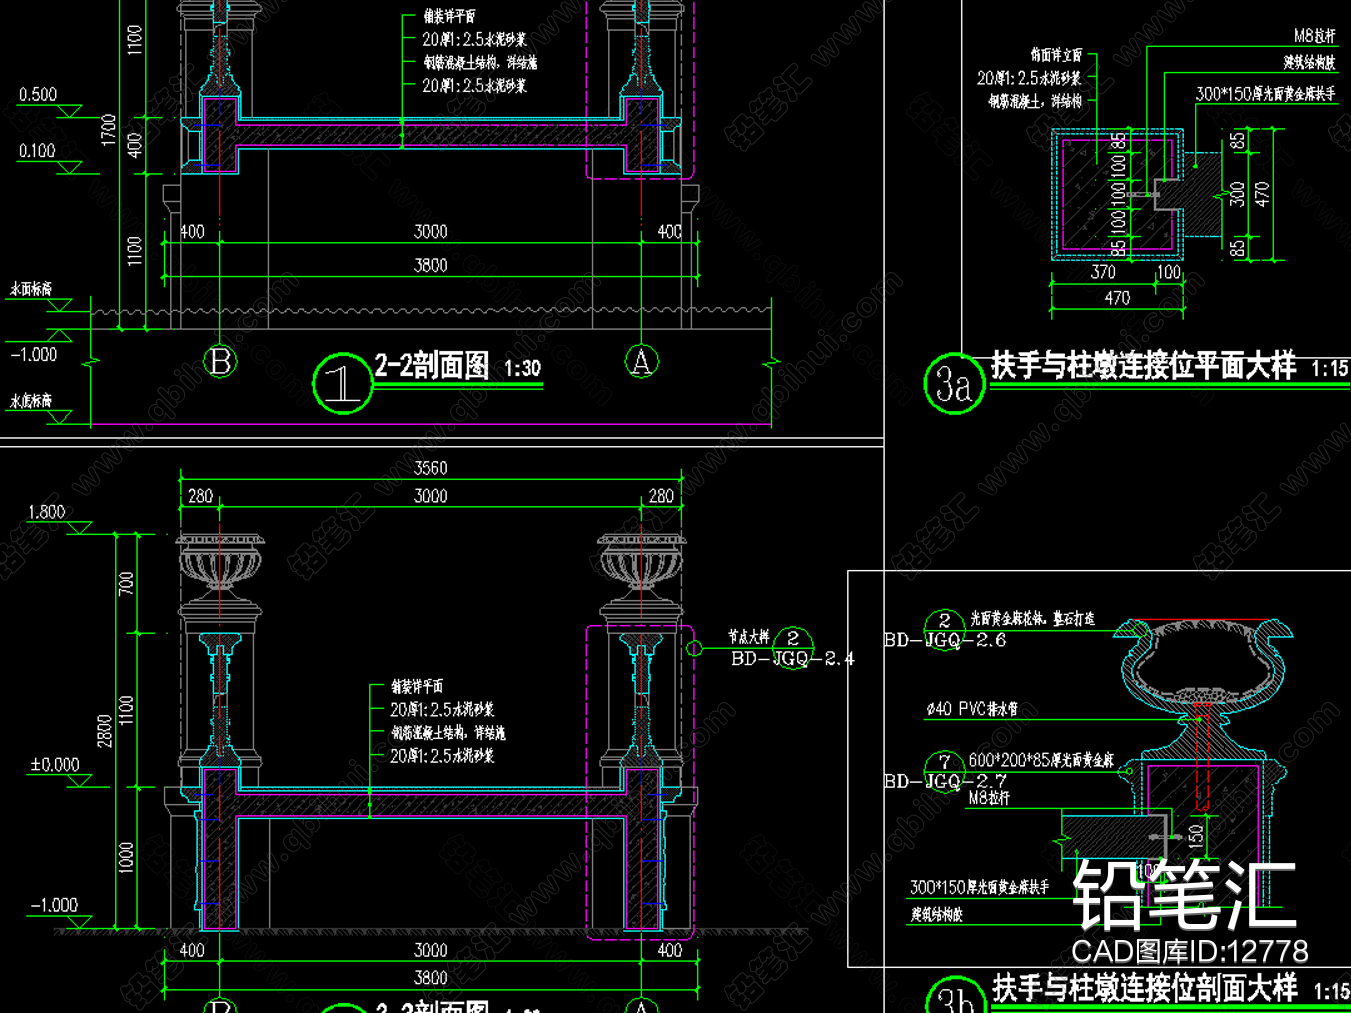Click the 水面标高 annotation

(31, 289)
